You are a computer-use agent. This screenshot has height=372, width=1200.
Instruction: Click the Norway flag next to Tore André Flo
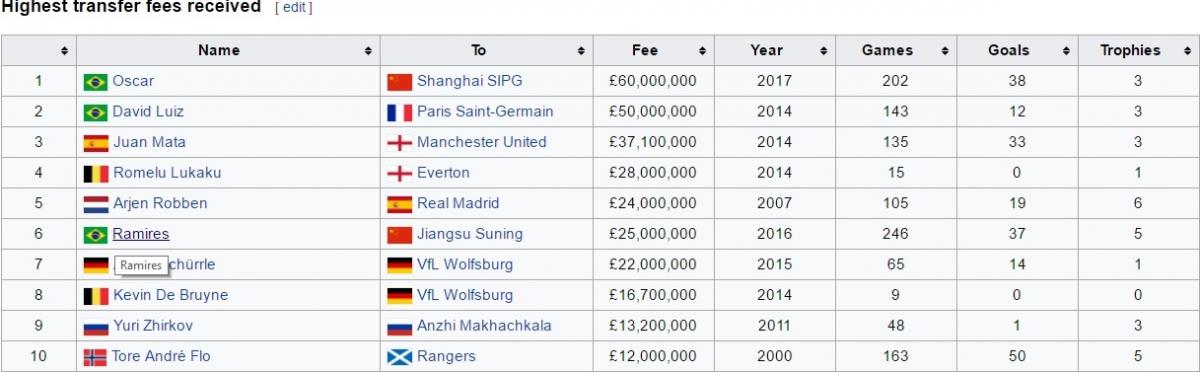coord(96,356)
